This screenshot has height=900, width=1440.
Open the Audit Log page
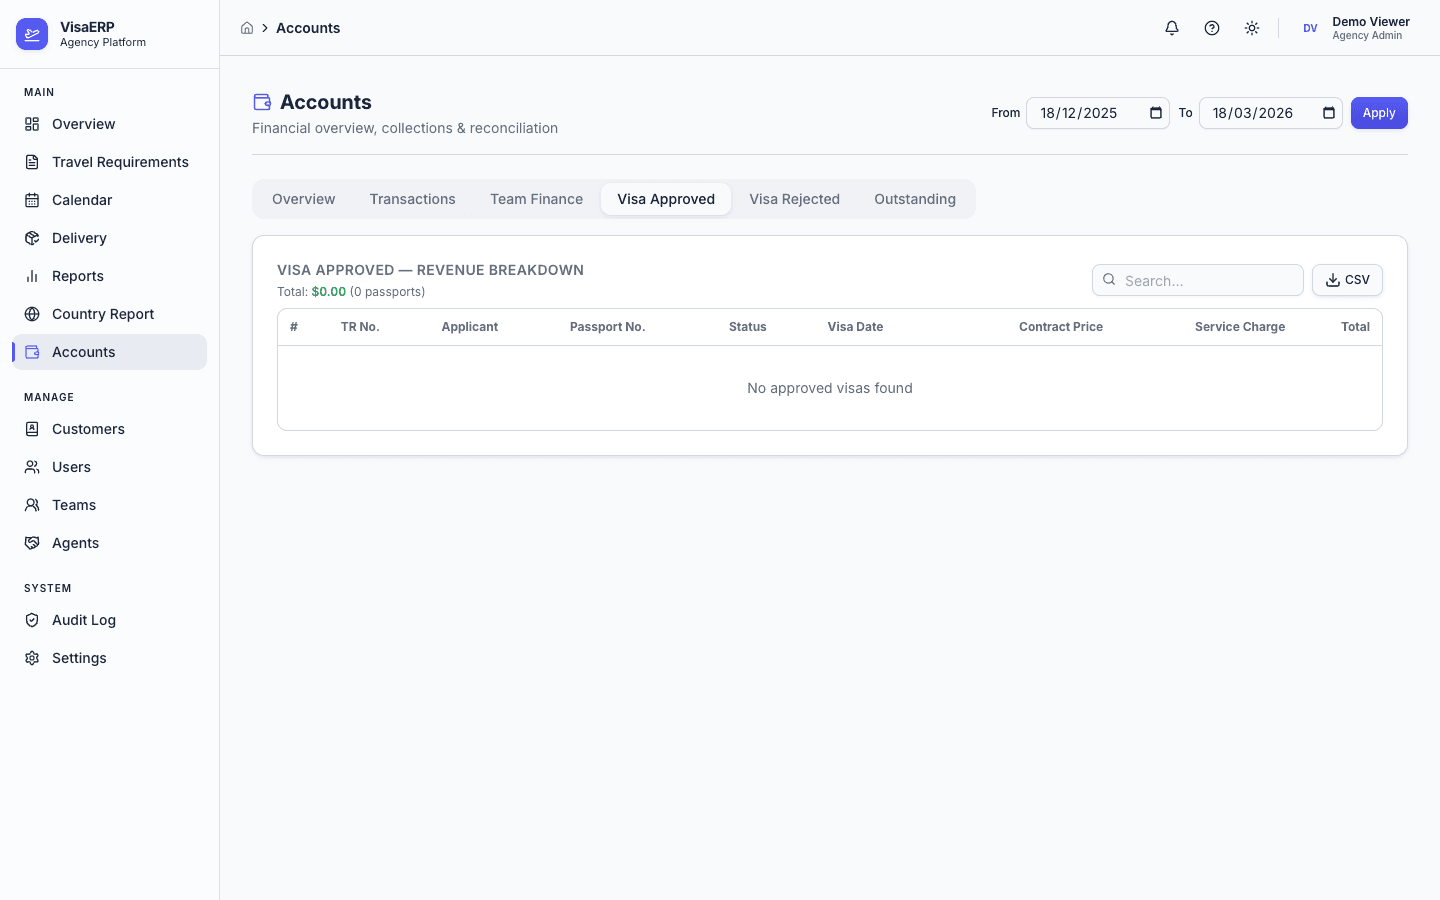click(84, 620)
